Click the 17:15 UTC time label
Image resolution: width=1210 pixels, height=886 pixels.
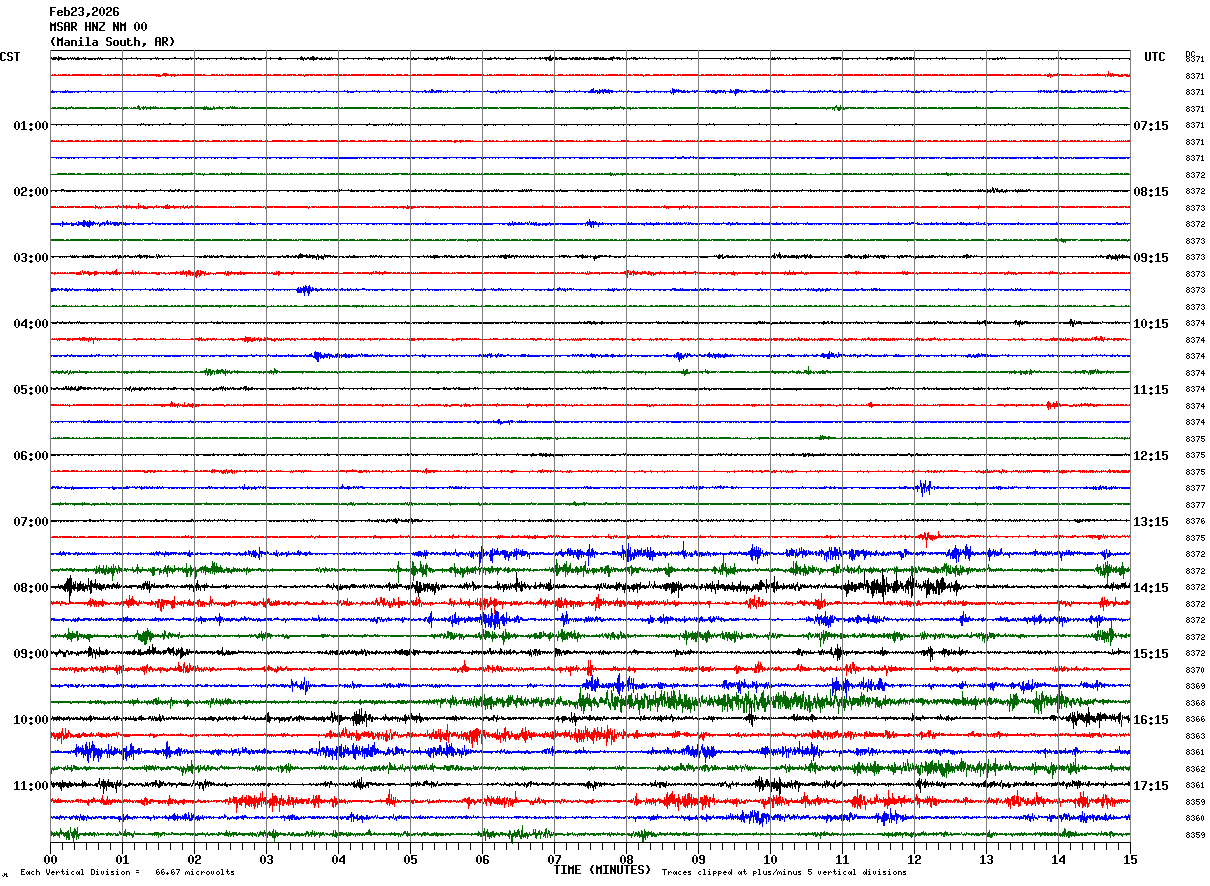[1151, 786]
